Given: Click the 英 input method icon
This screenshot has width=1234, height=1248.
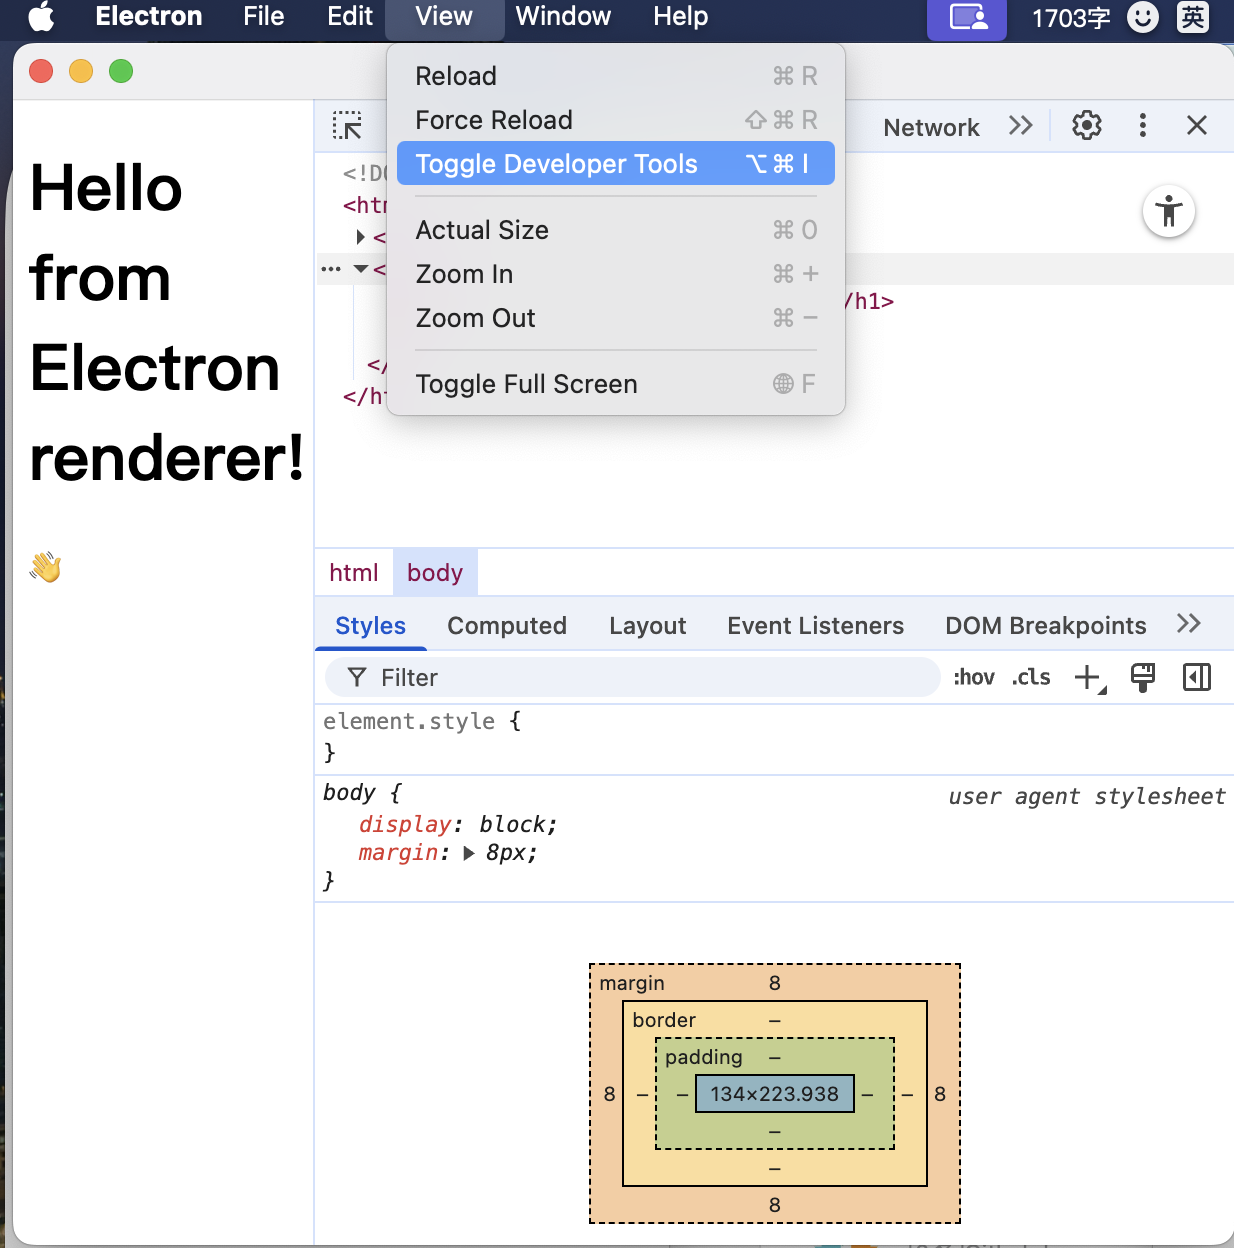Looking at the screenshot, I should 1192,17.
